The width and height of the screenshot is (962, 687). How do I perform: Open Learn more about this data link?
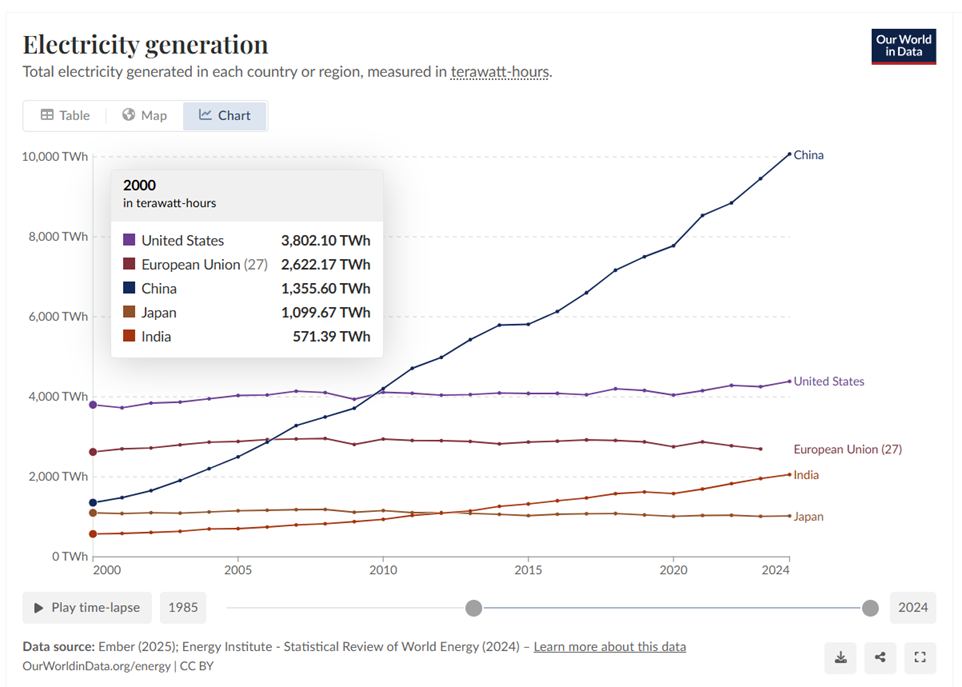coord(609,647)
